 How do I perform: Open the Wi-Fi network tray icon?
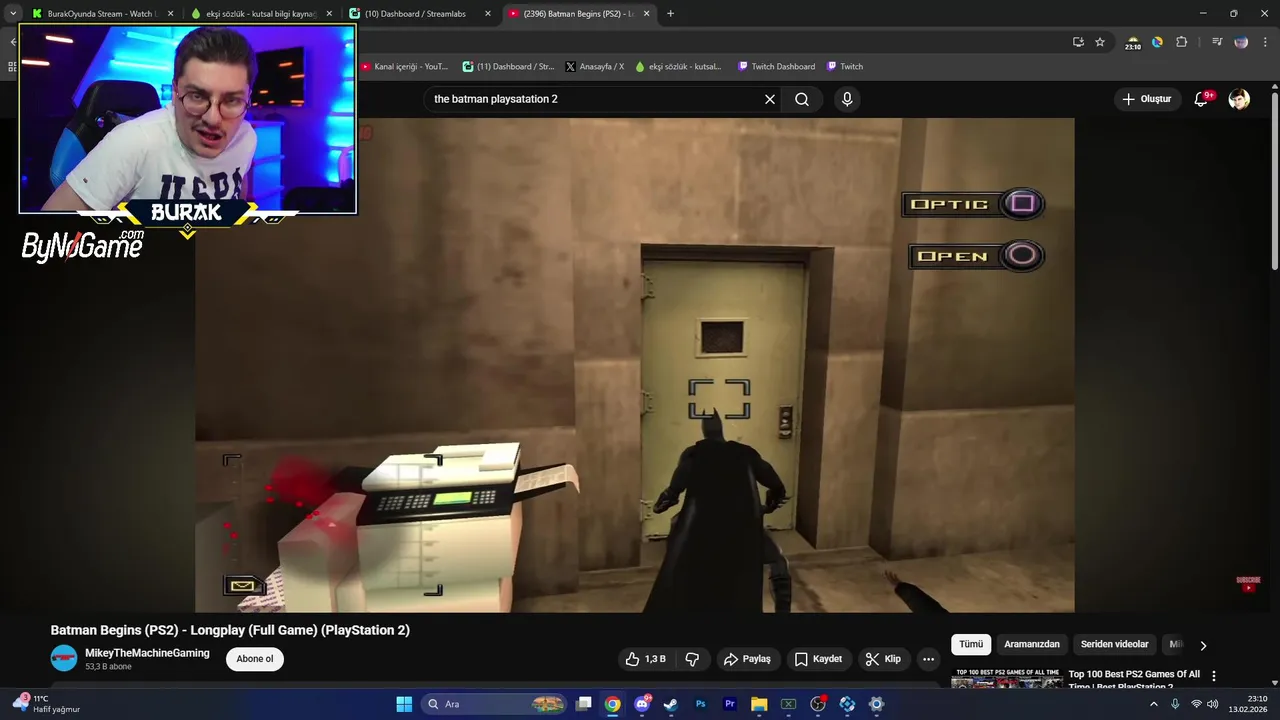[x=1196, y=704]
